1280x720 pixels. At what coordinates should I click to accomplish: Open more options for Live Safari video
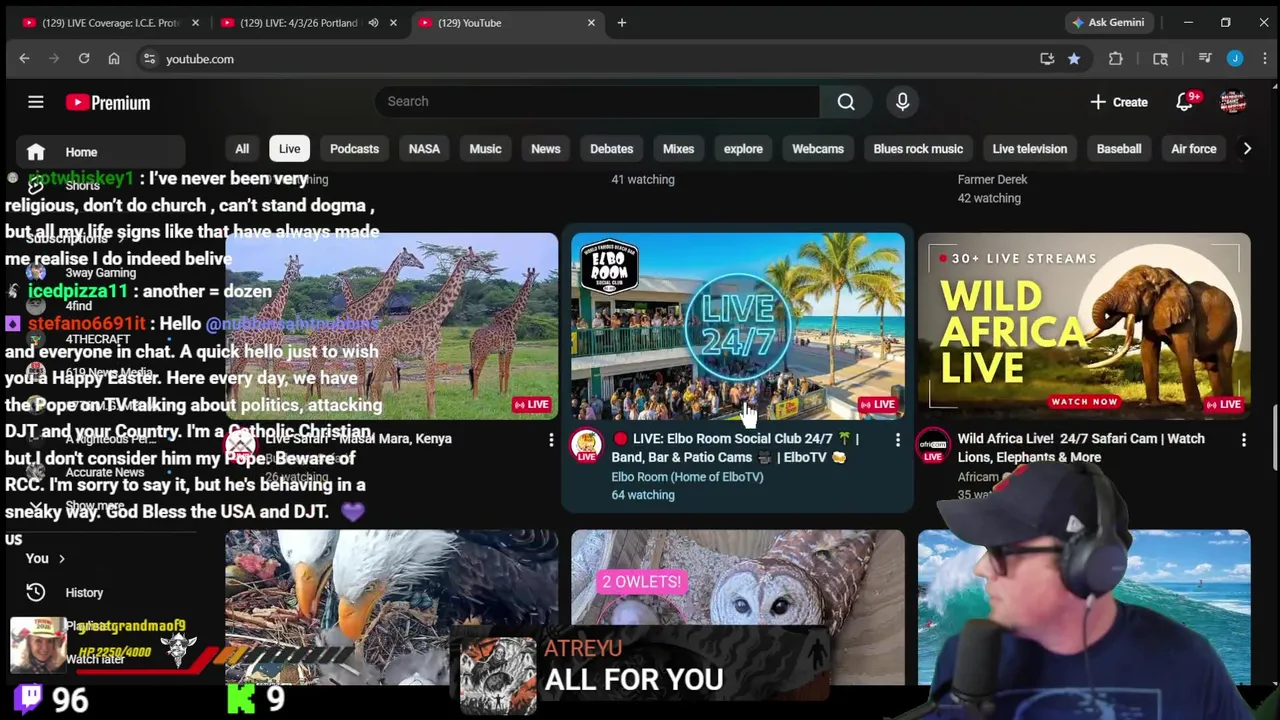551,439
